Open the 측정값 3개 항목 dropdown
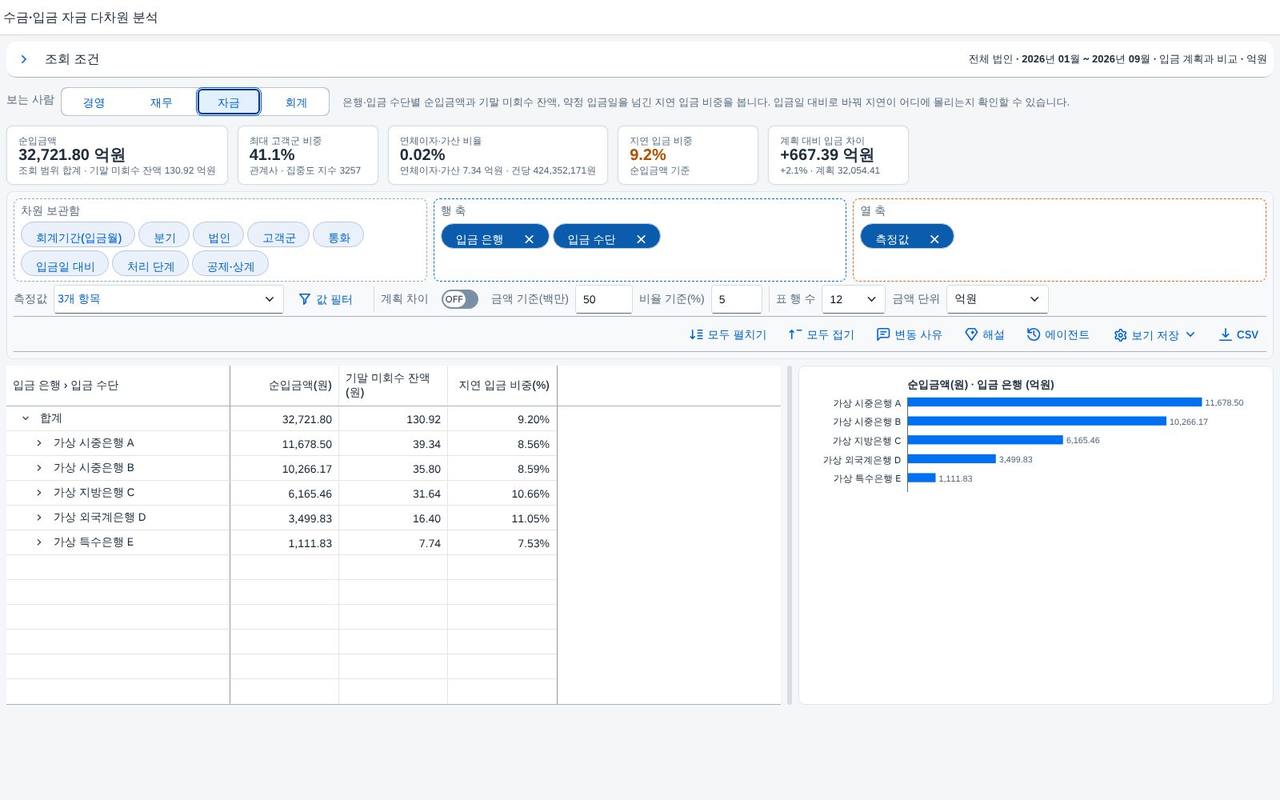The width and height of the screenshot is (1280, 800). [x=169, y=299]
